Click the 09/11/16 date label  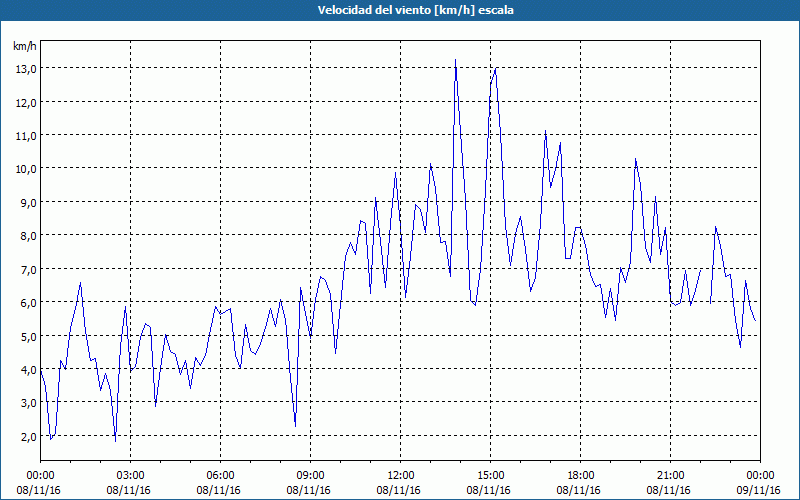click(758, 490)
